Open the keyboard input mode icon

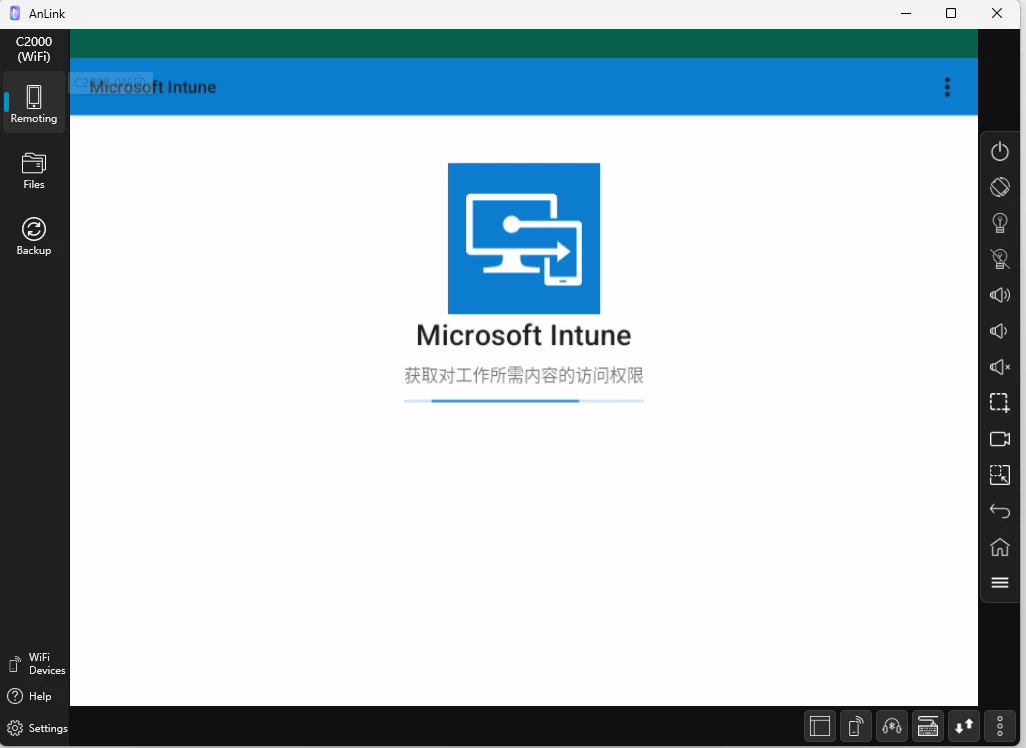928,726
